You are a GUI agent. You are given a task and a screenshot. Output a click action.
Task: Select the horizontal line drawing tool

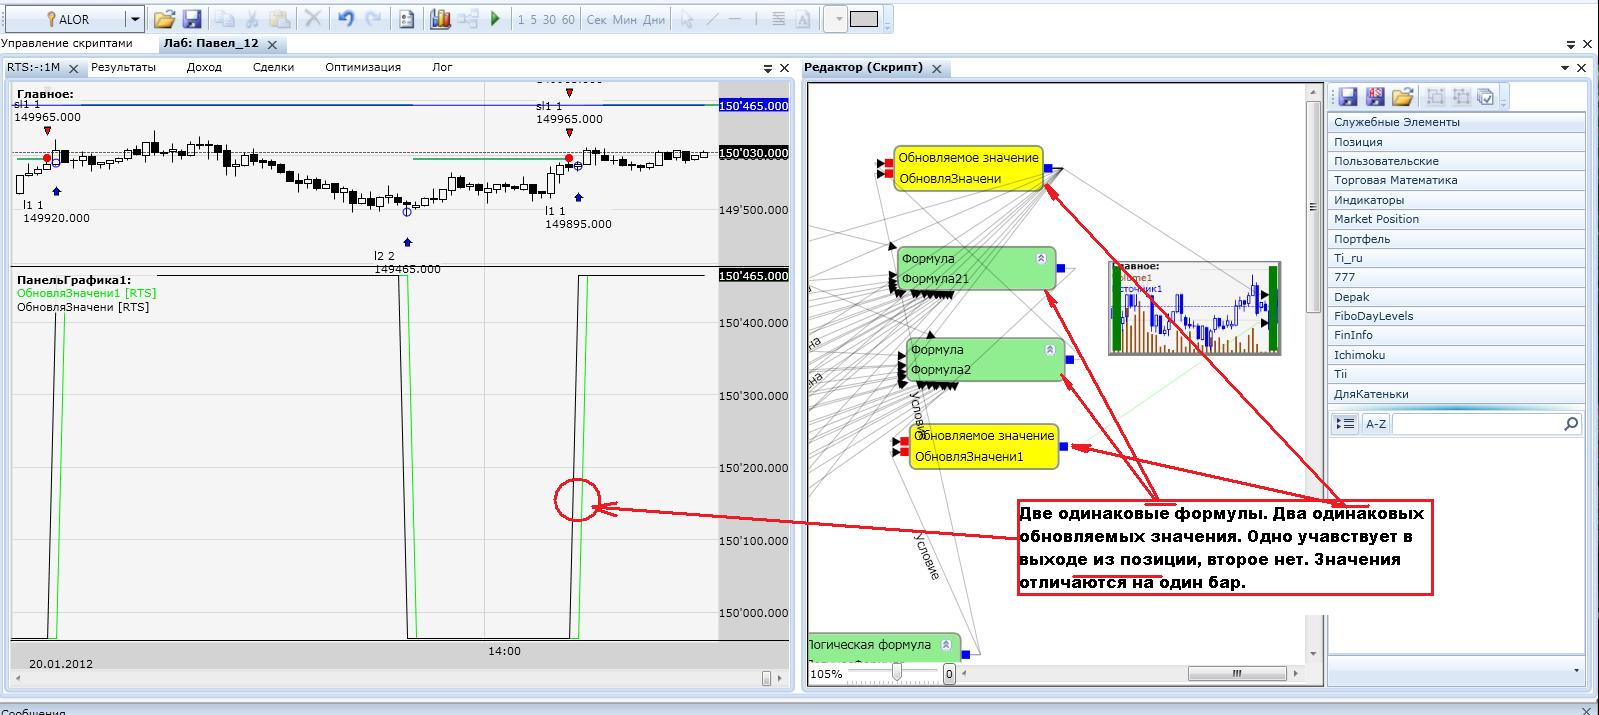(x=735, y=19)
